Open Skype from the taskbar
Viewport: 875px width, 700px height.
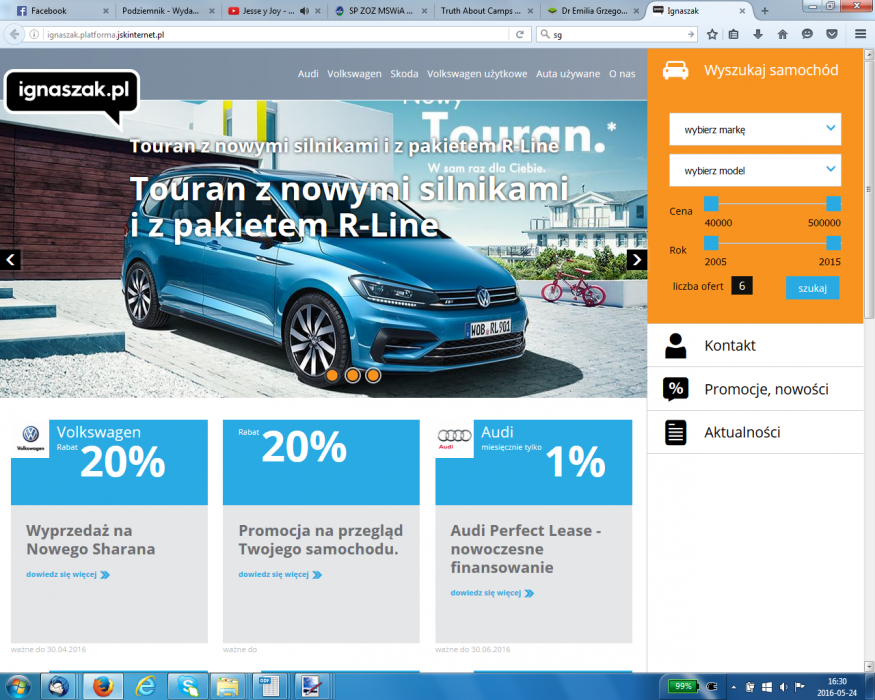coord(187,687)
